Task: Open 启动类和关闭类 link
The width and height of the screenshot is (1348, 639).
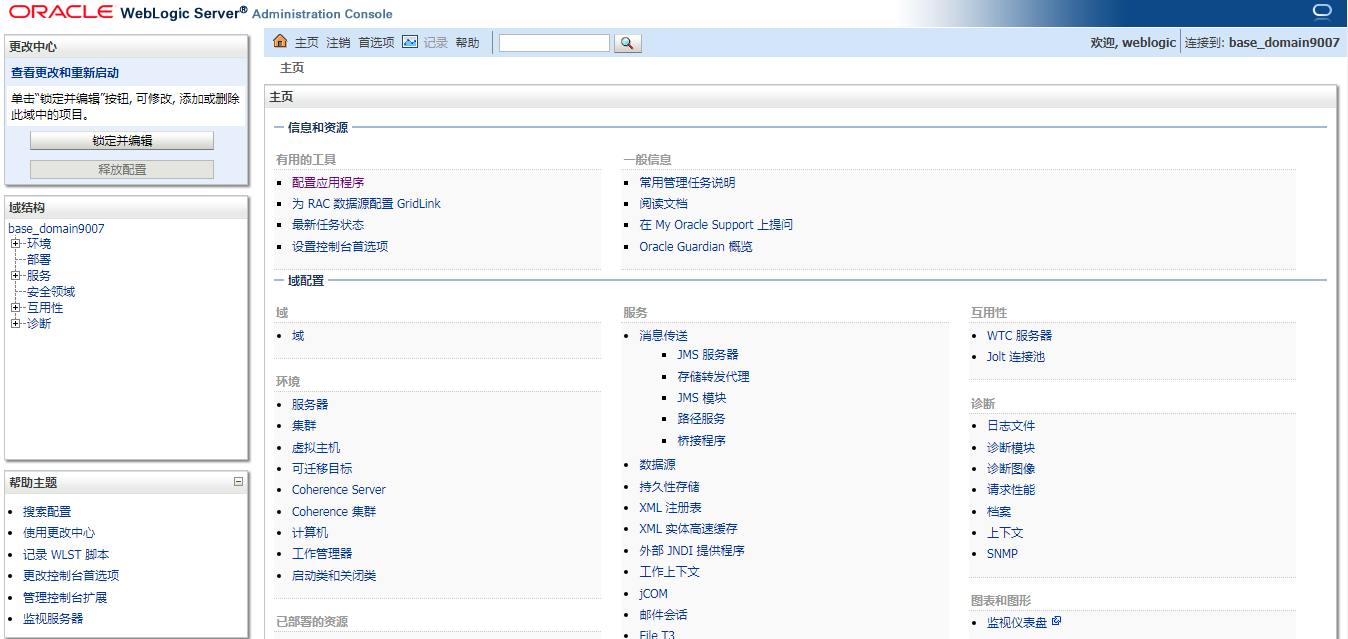Action: click(x=334, y=576)
